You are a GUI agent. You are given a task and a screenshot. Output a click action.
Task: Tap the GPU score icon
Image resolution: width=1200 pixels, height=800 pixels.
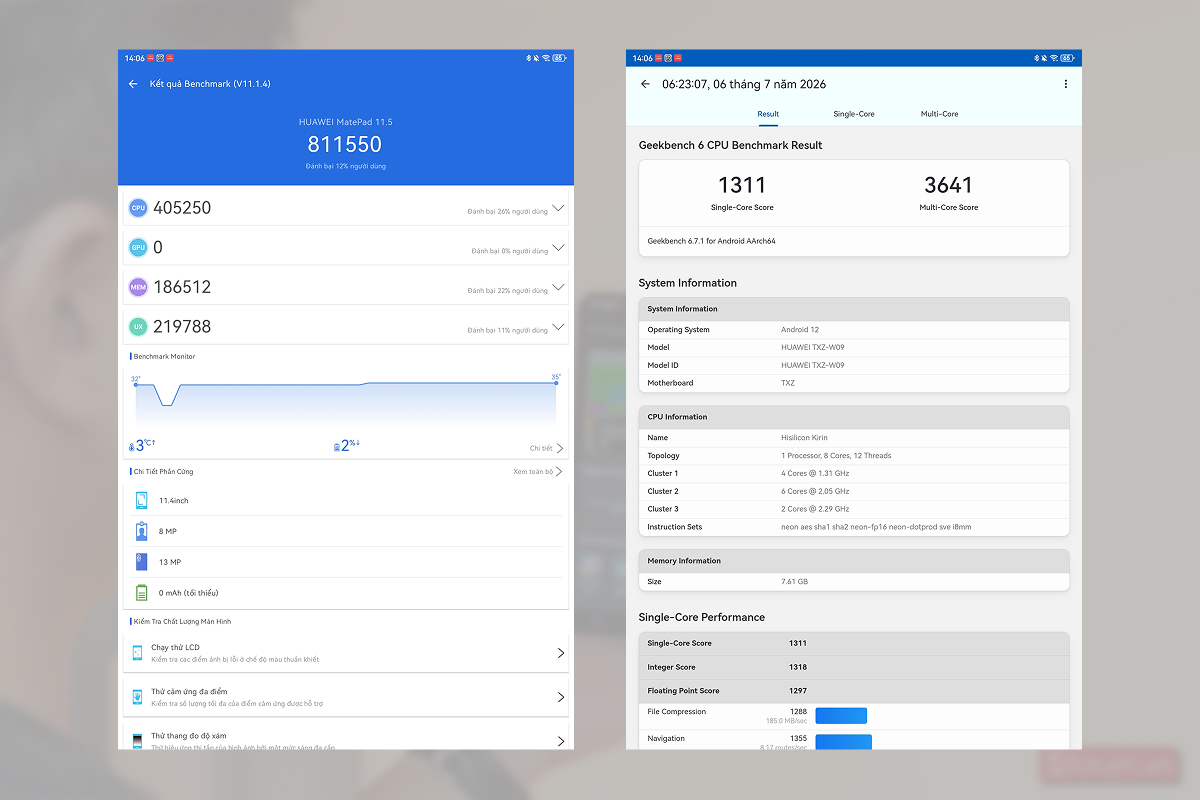[138, 247]
